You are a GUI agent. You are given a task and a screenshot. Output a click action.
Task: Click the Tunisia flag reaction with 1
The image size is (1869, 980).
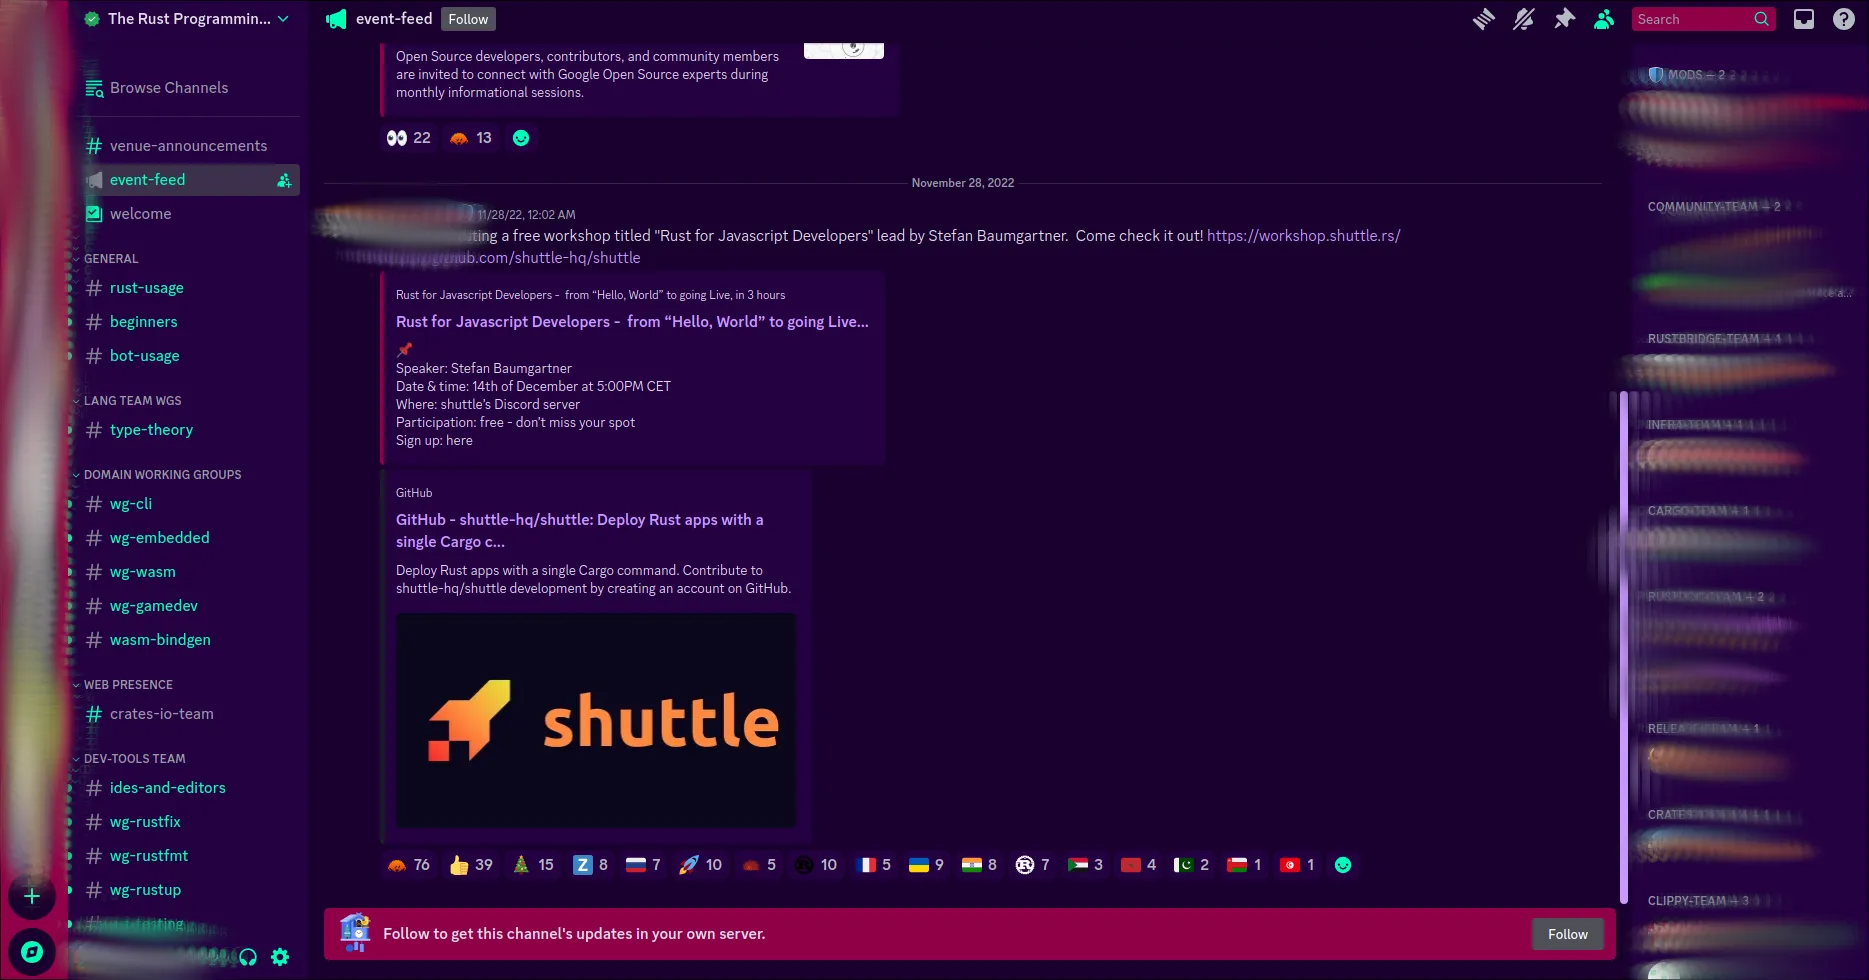(1297, 865)
